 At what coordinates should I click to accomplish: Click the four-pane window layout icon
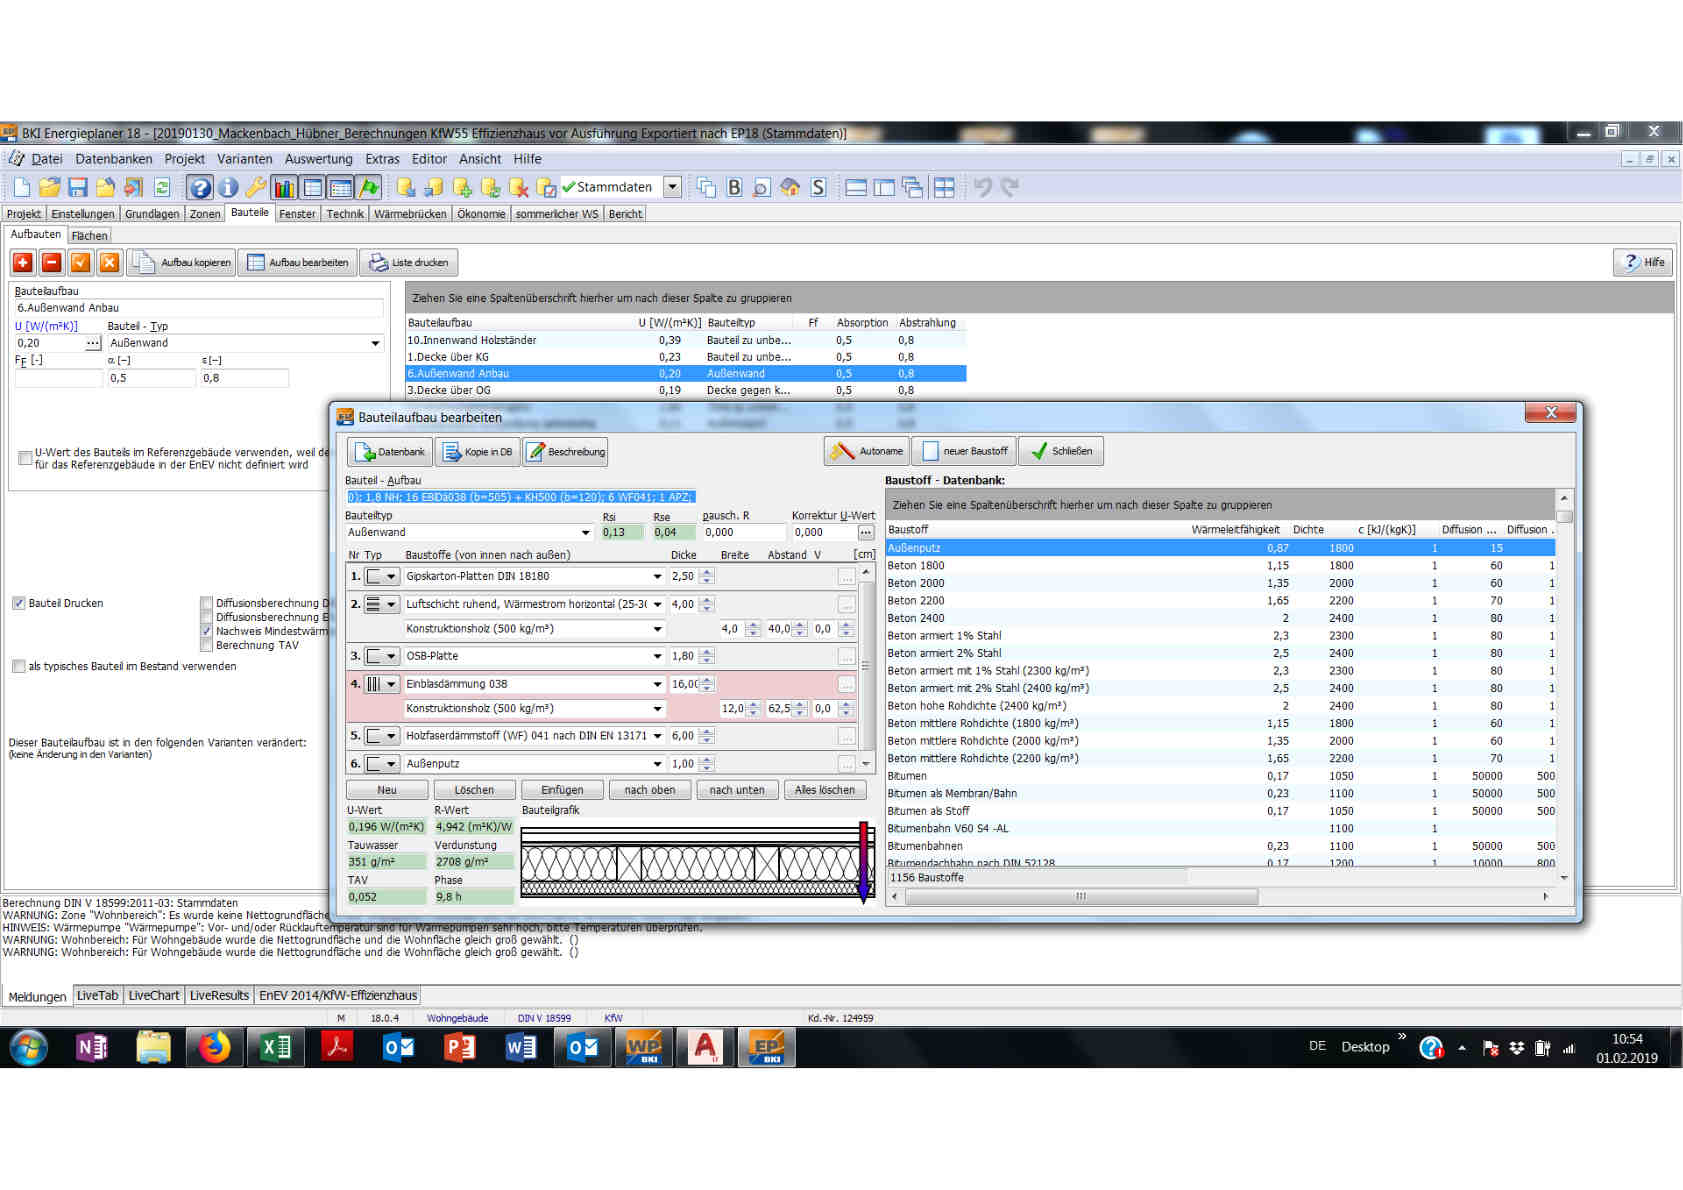(x=944, y=187)
